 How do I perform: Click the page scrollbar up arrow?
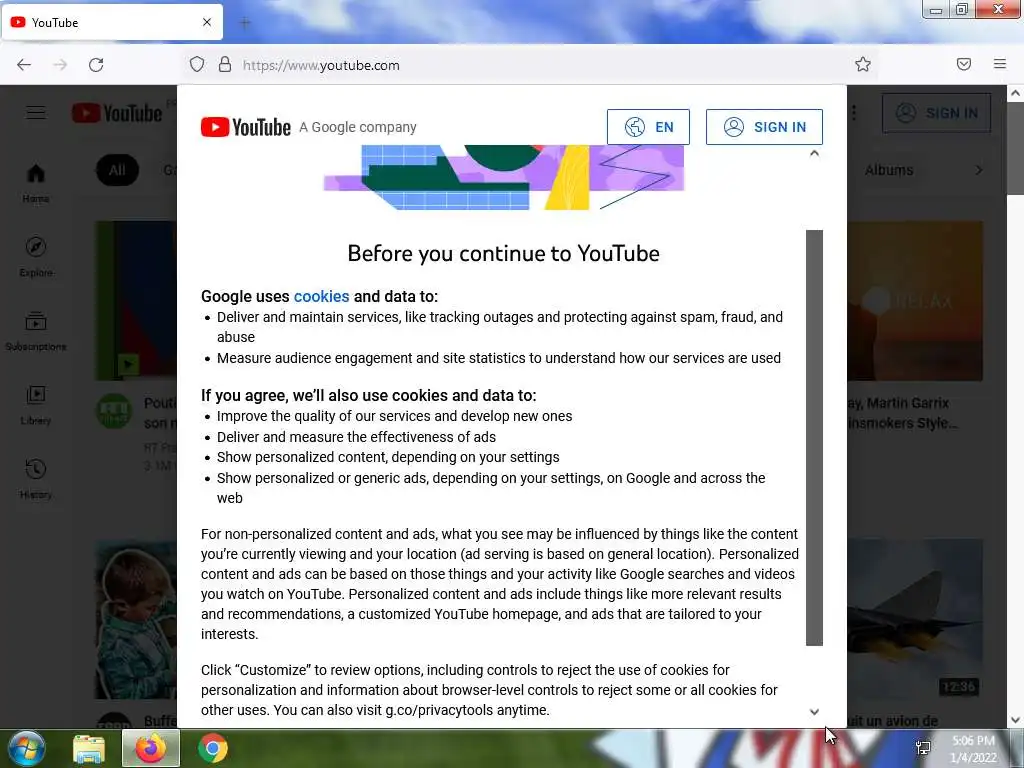pyautogui.click(x=1016, y=93)
